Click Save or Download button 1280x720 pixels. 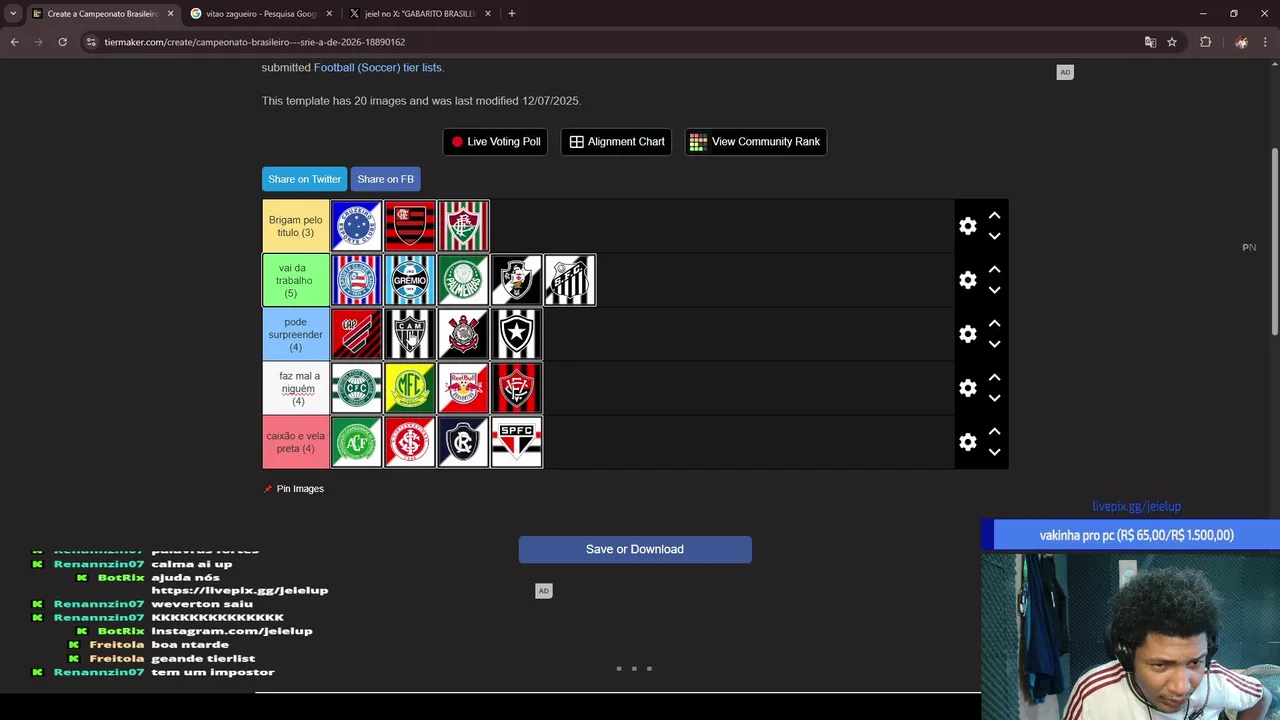point(635,549)
